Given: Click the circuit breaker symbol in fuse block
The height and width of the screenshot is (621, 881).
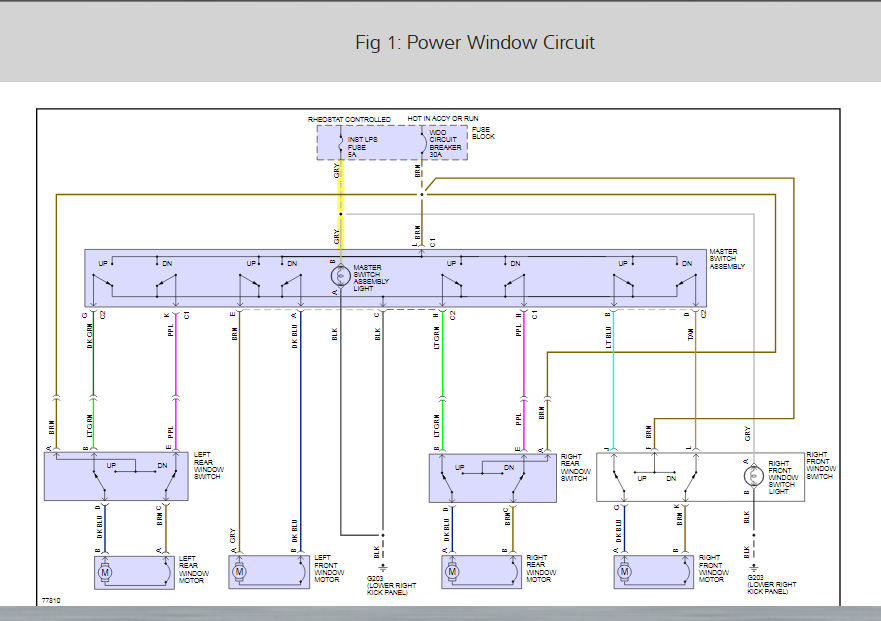Looking at the screenshot, I should click(423, 143).
